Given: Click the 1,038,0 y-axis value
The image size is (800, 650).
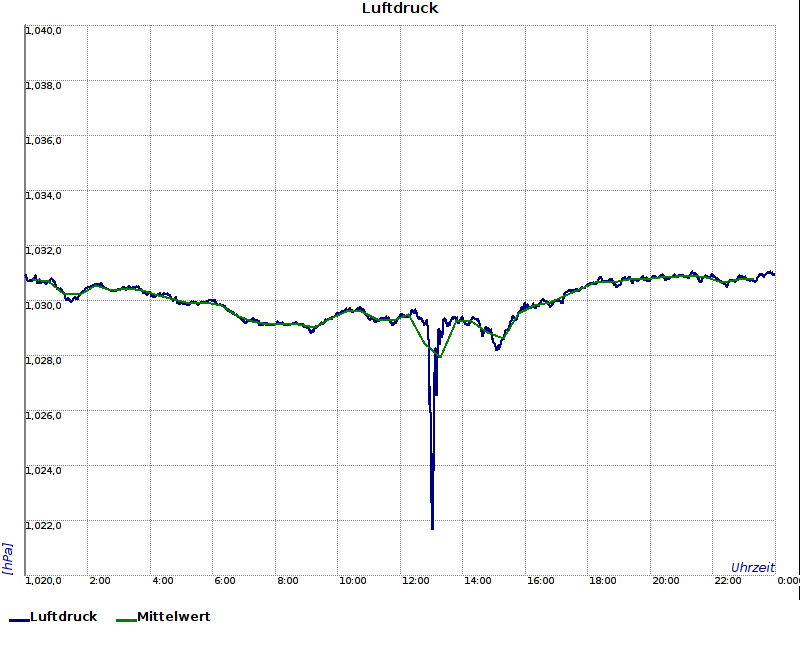Looking at the screenshot, I should pyautogui.click(x=43, y=86).
